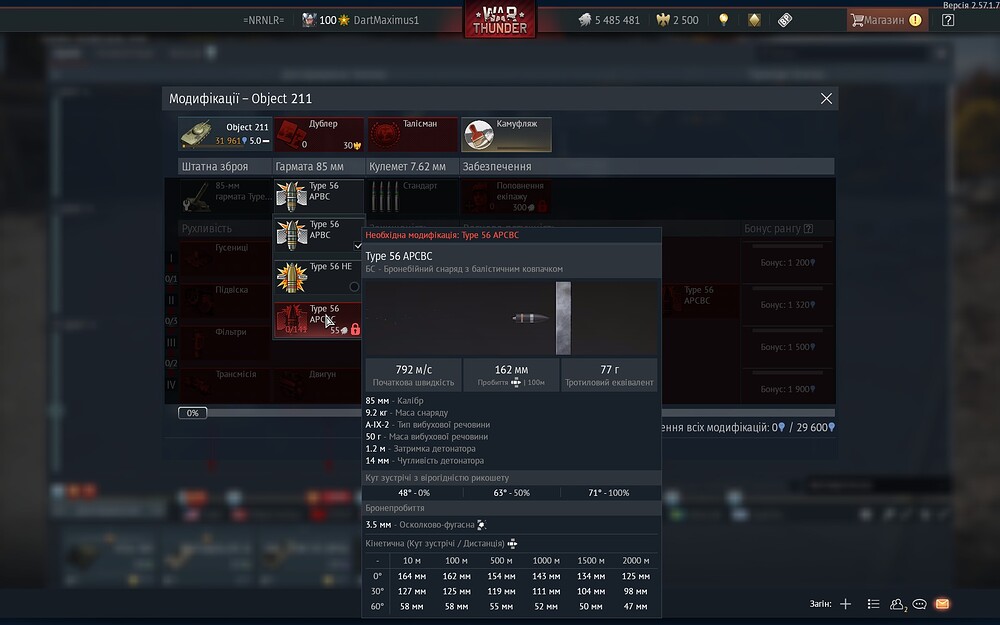Open the gold diamond premium icon
Screen dimensions: 1000x625
754,20
